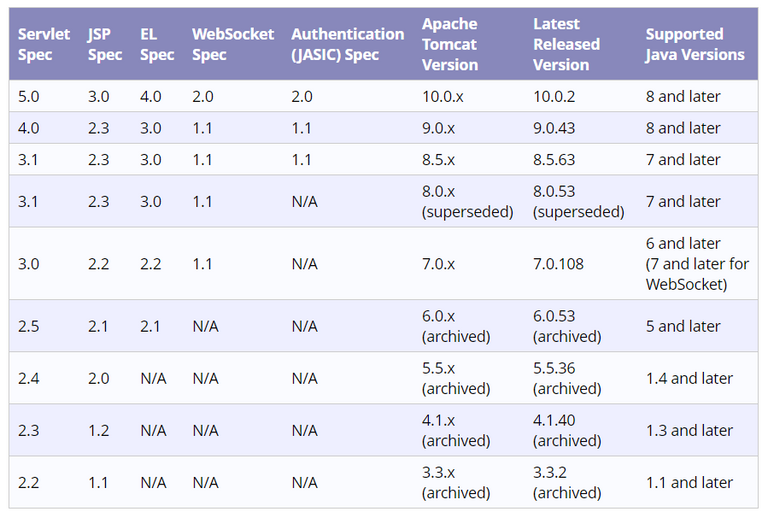Click the JSP Spec column header
Viewport: 768px width, 519px height.
pyautogui.click(x=105, y=44)
